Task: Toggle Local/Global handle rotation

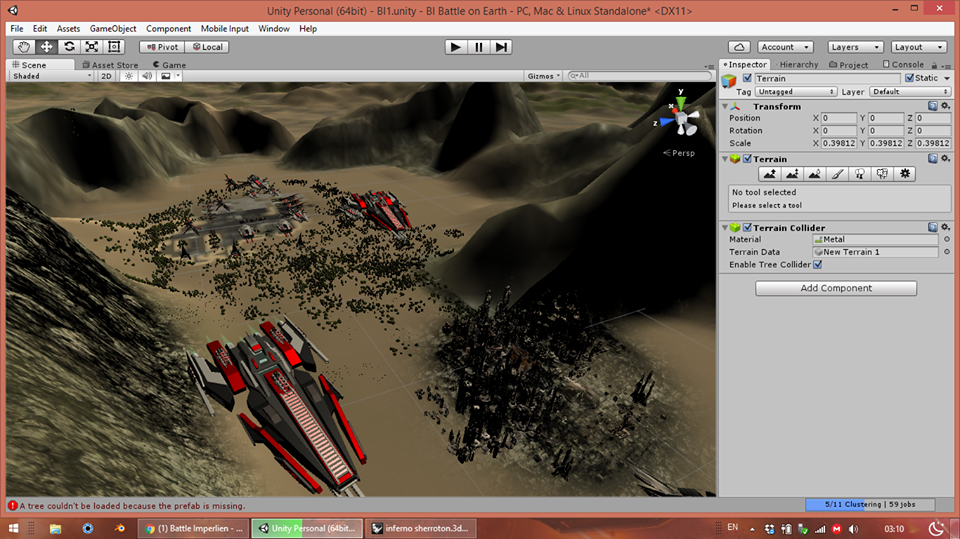Action: click(207, 47)
